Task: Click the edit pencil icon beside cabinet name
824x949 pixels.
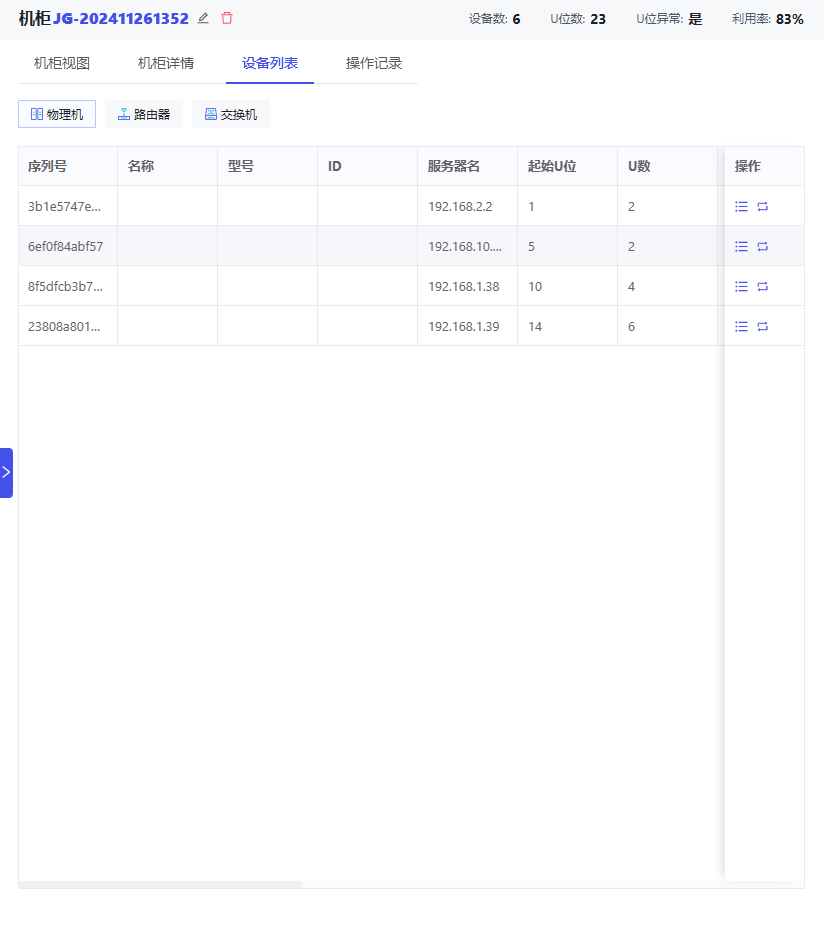Action: click(x=203, y=18)
